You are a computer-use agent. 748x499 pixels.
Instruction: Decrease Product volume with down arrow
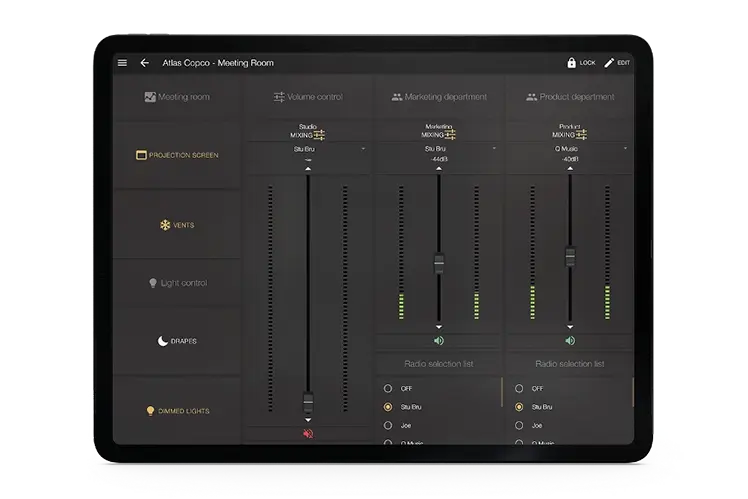click(570, 327)
